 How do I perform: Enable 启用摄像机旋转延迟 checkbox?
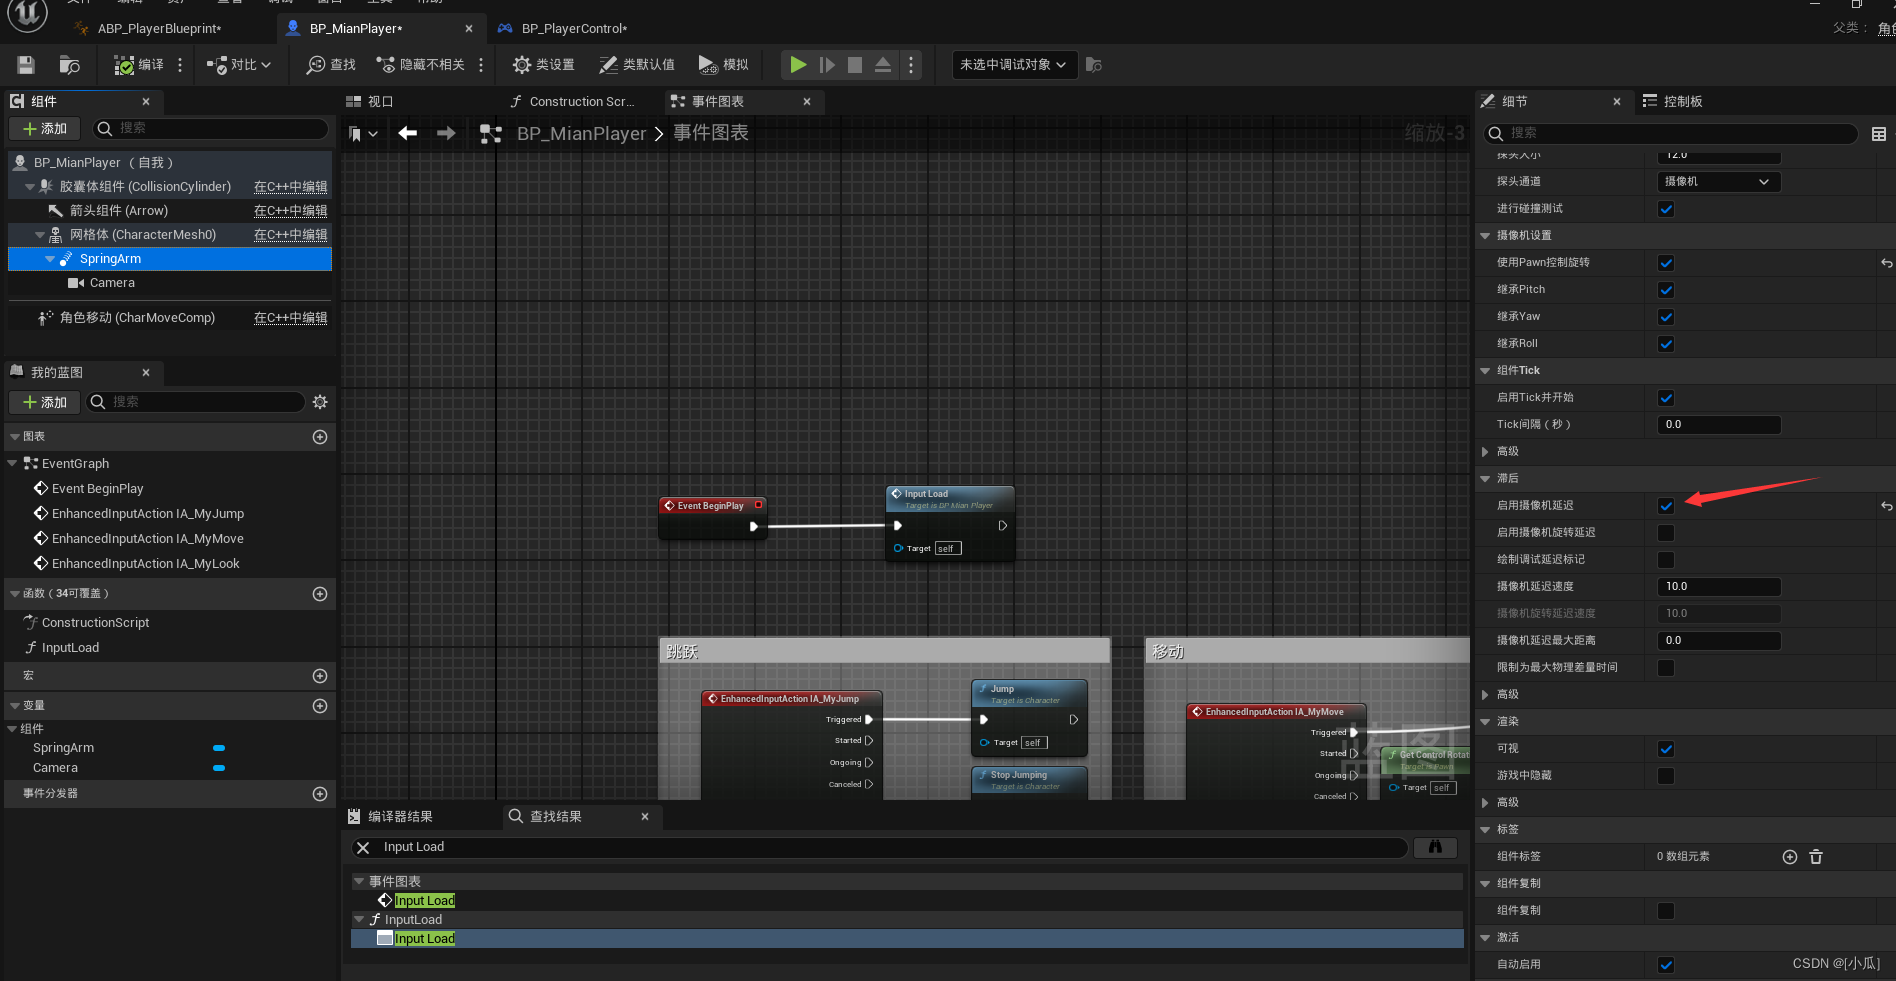pos(1666,533)
